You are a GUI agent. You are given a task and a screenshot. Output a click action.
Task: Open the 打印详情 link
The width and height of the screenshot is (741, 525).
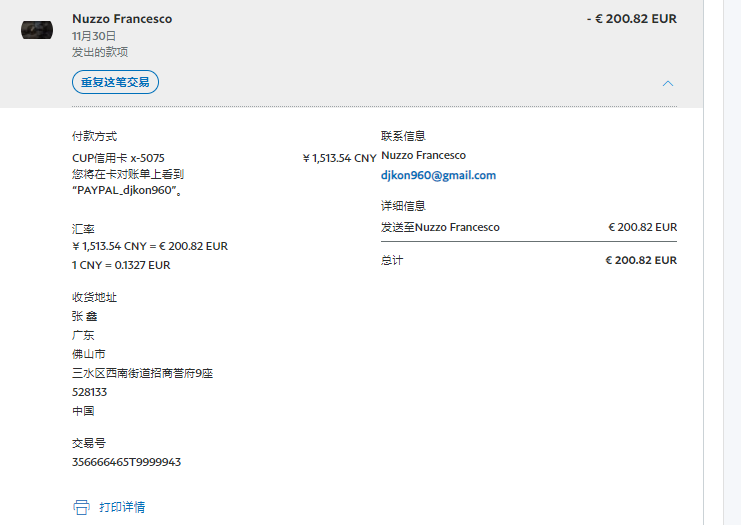(x=122, y=507)
